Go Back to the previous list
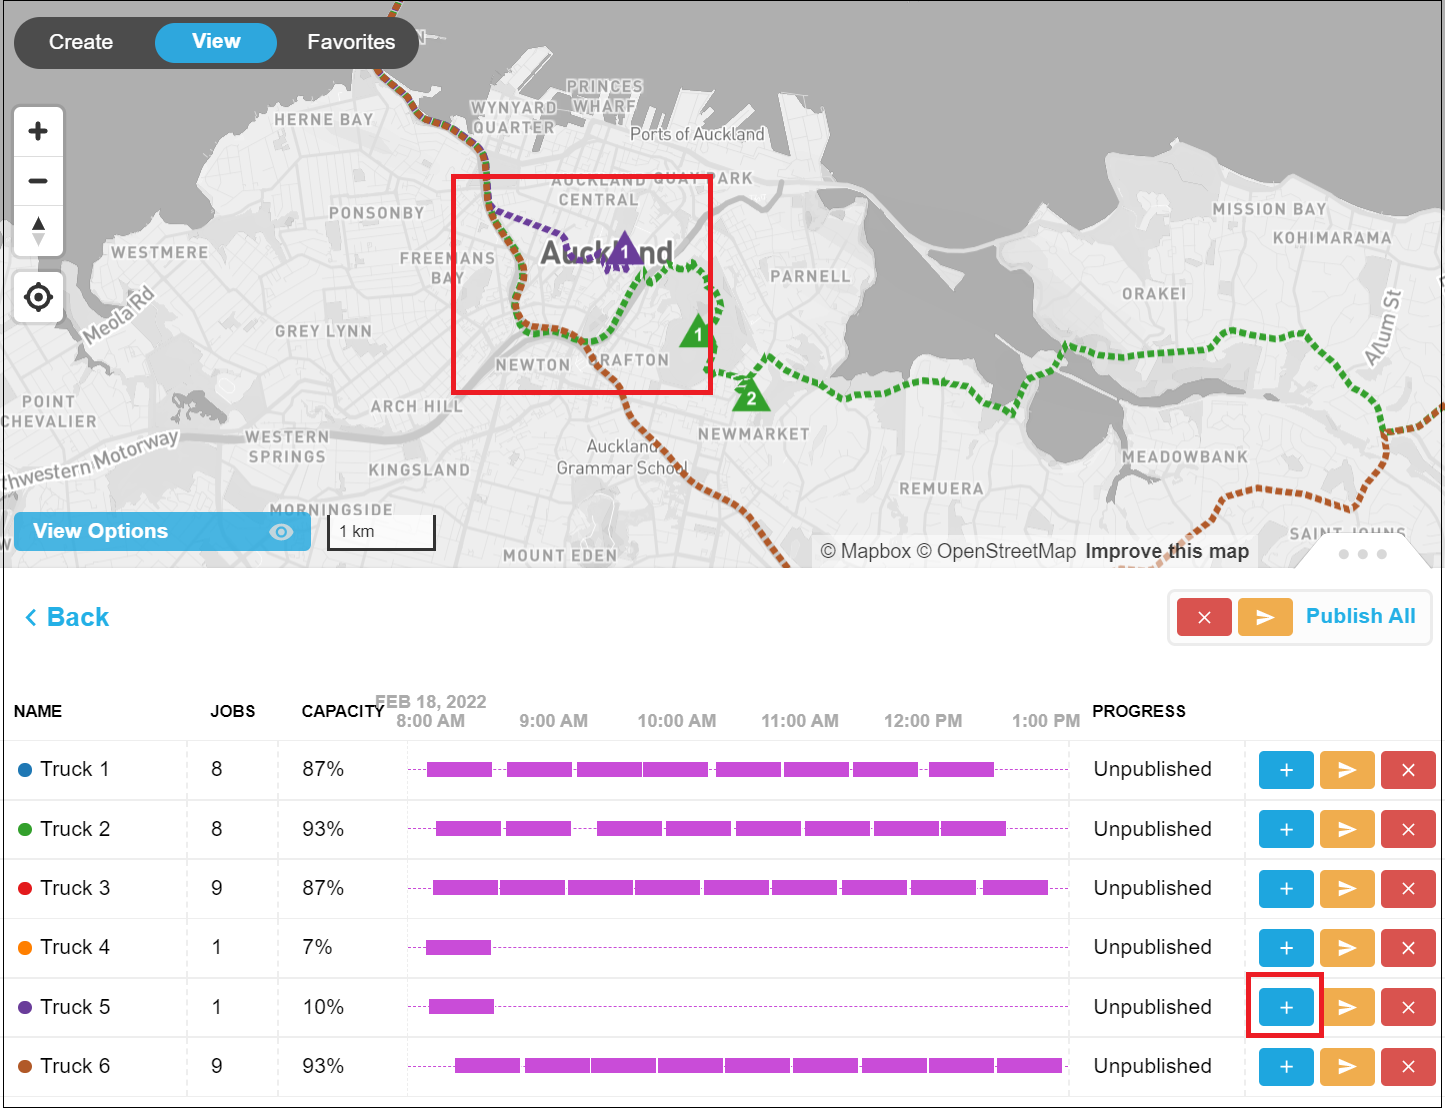This screenshot has height=1113, width=1445. 67,617
